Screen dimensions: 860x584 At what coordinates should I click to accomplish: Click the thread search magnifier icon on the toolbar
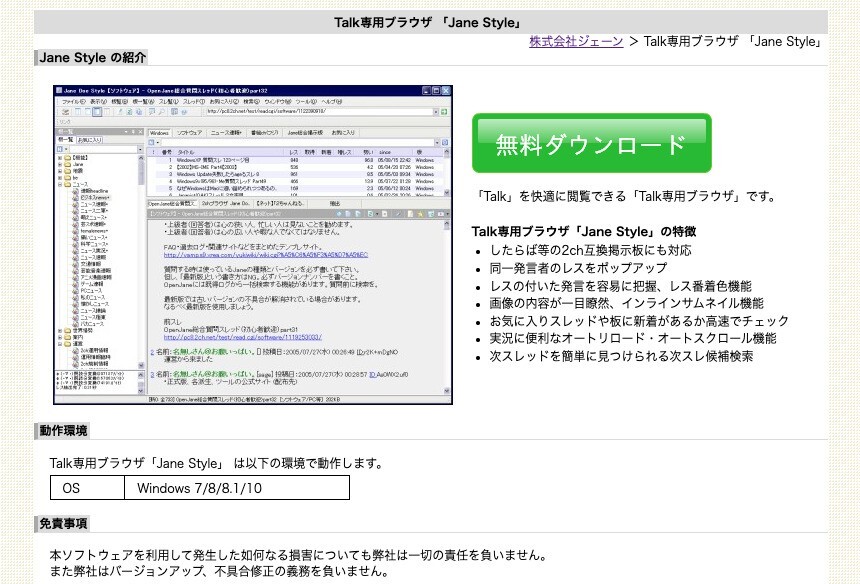click(x=161, y=112)
